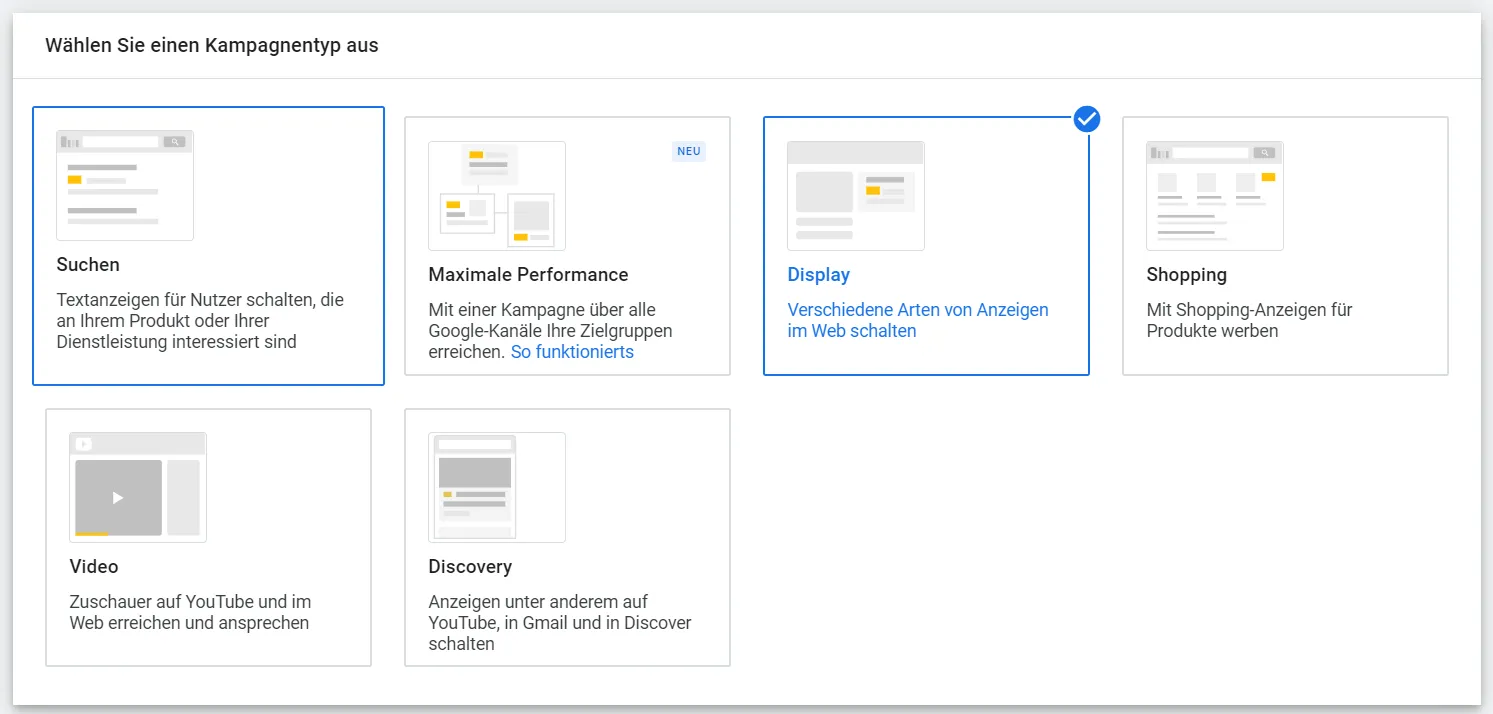Choose the Maximale Performance campaign illustration

pos(497,196)
